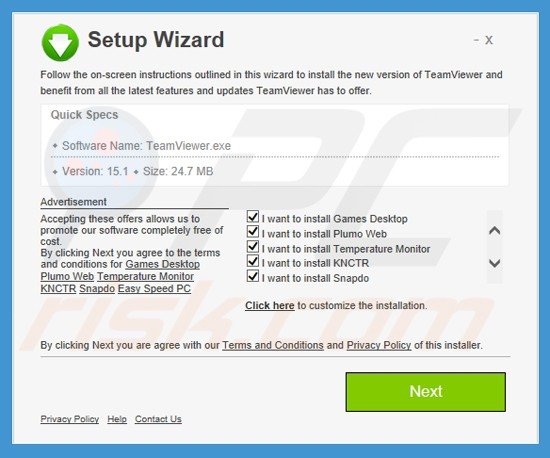The height and width of the screenshot is (458, 550).
Task: View the Temperature Monitor terms link
Action: [145, 276]
